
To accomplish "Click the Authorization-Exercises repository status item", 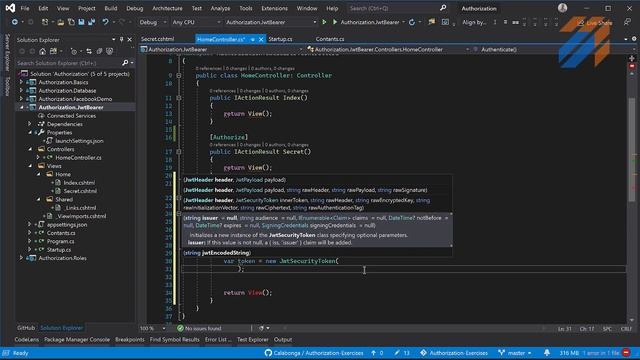I will (454, 353).
